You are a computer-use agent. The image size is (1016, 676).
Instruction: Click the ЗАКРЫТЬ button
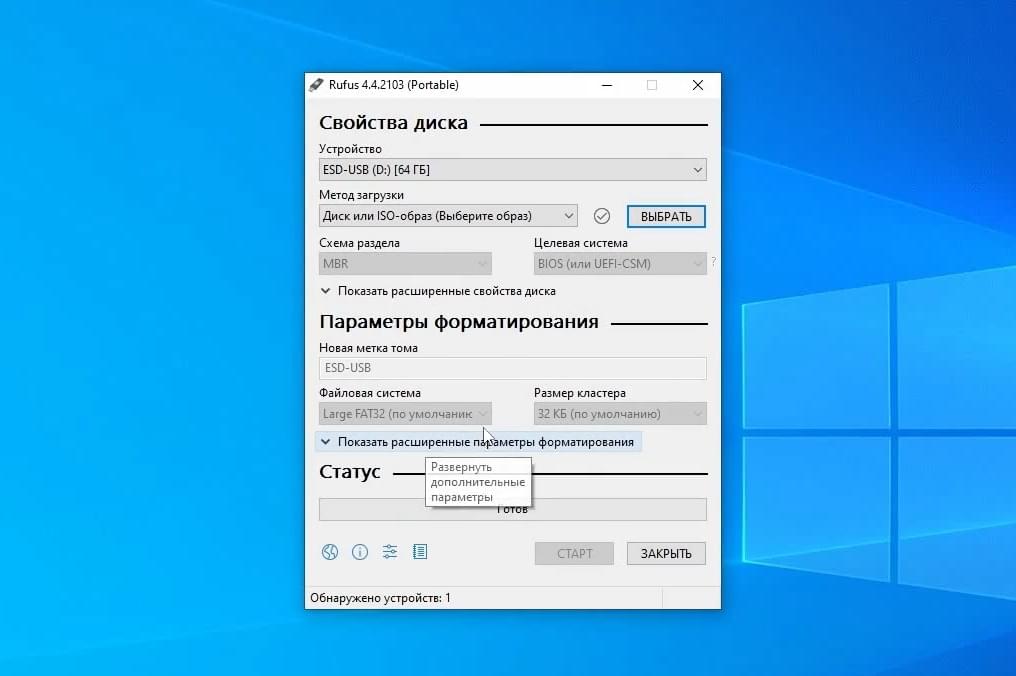point(666,554)
